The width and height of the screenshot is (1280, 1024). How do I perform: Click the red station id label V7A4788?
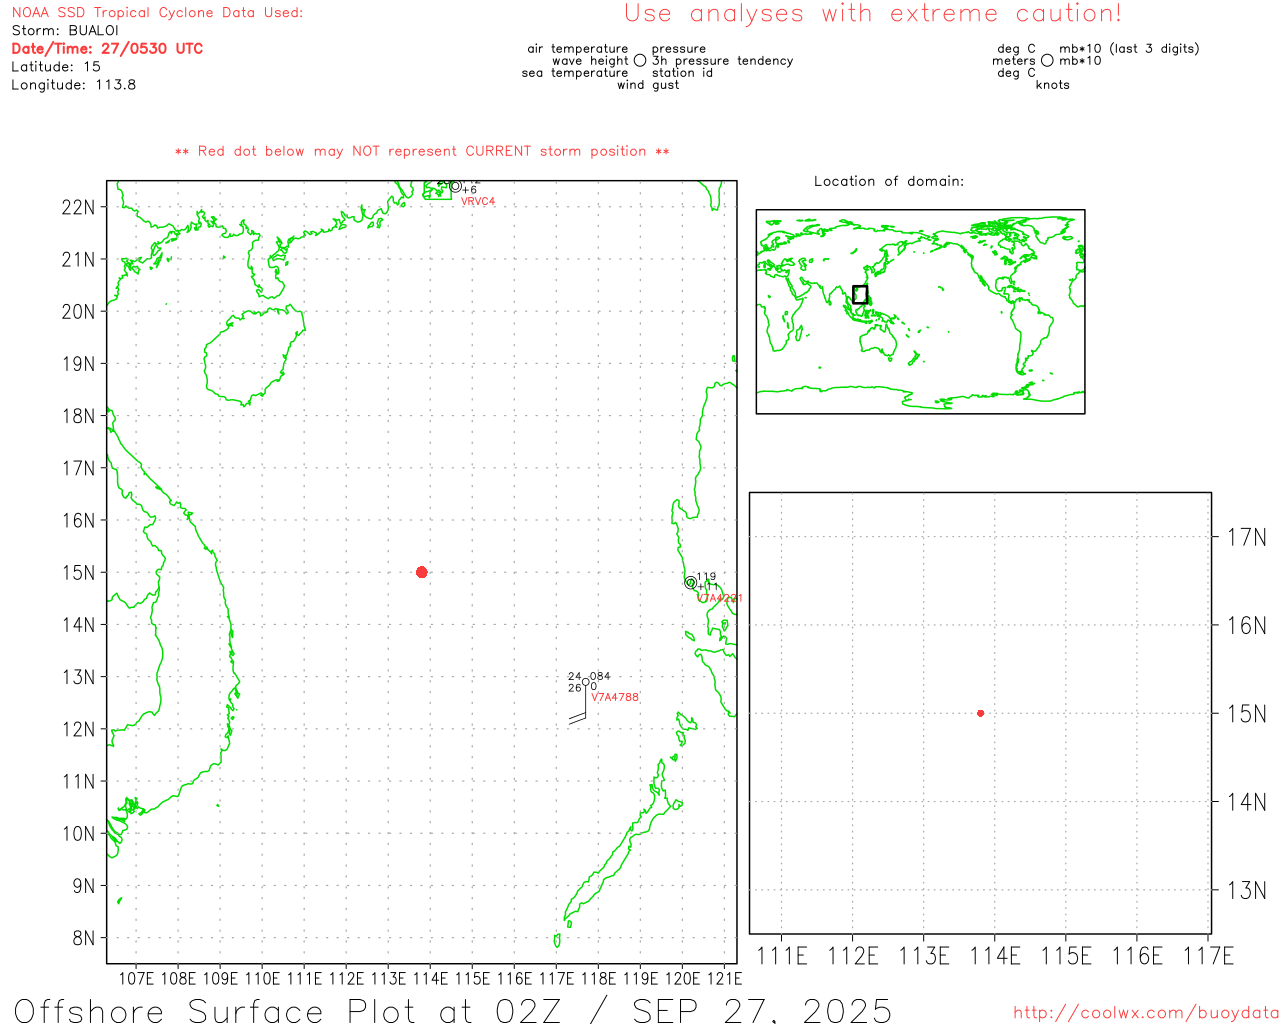pyautogui.click(x=614, y=698)
